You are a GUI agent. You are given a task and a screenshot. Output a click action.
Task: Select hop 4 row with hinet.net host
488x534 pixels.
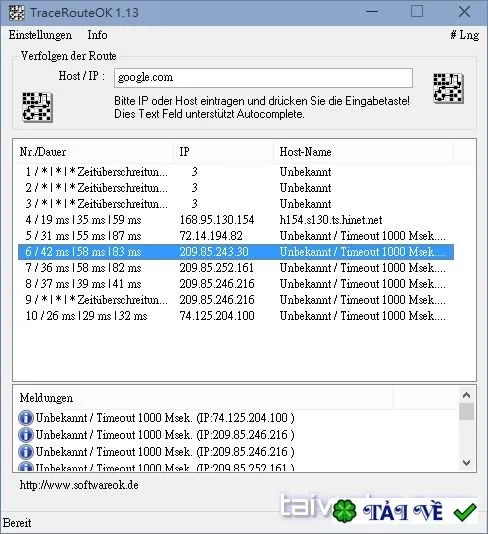236,220
